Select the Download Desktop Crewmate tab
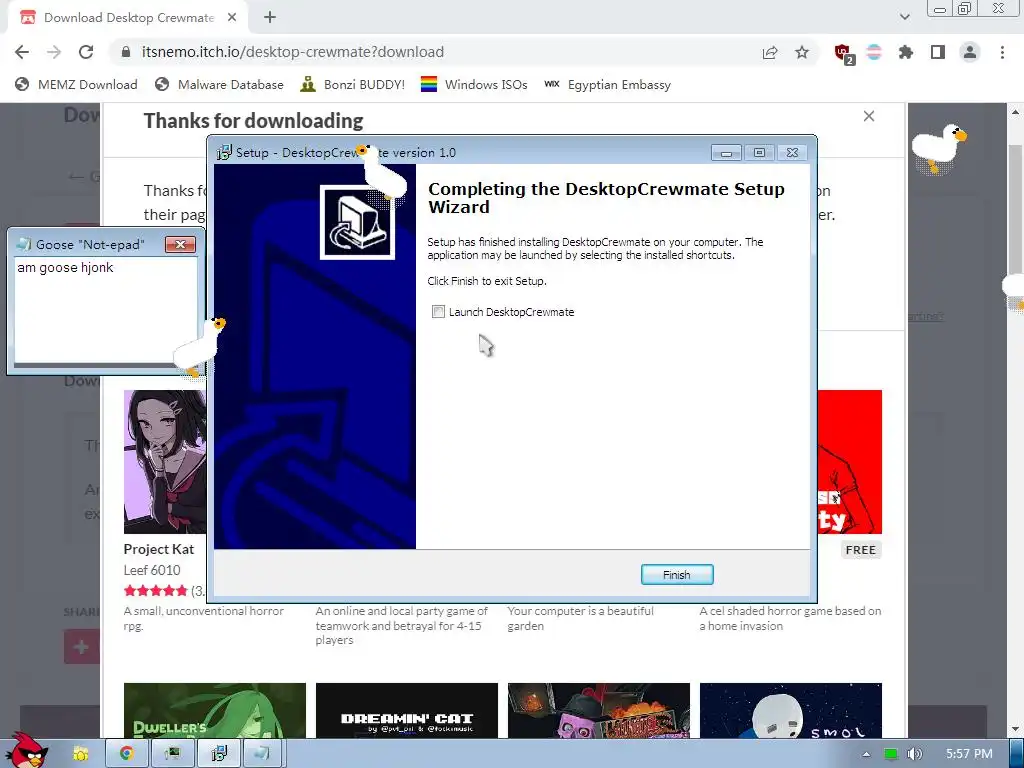 (x=127, y=18)
